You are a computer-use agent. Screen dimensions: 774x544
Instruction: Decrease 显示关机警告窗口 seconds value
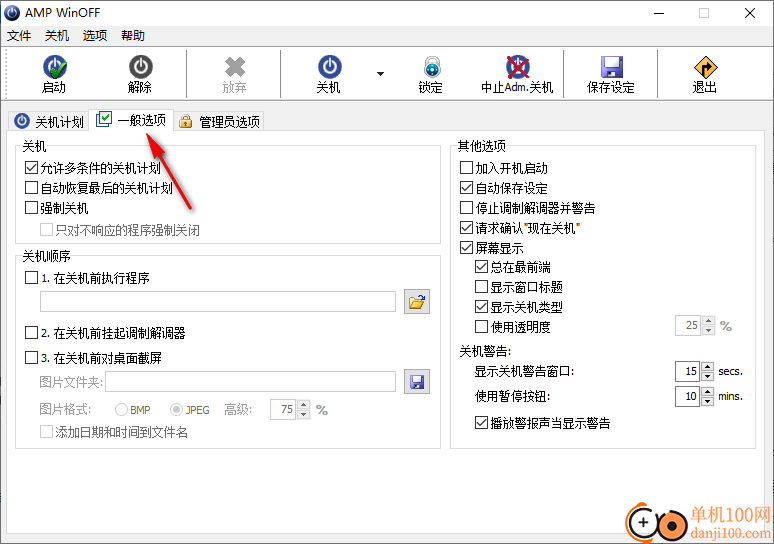click(x=708, y=376)
